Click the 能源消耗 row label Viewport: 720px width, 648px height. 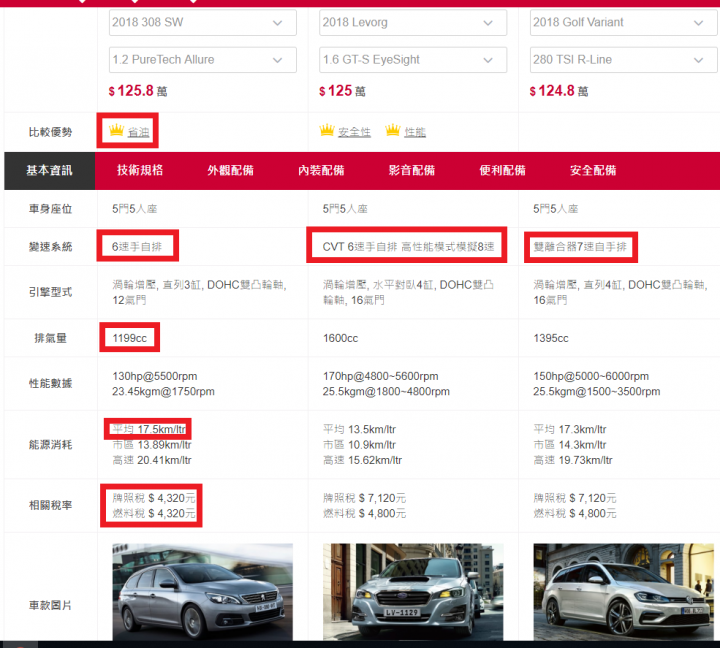50,445
